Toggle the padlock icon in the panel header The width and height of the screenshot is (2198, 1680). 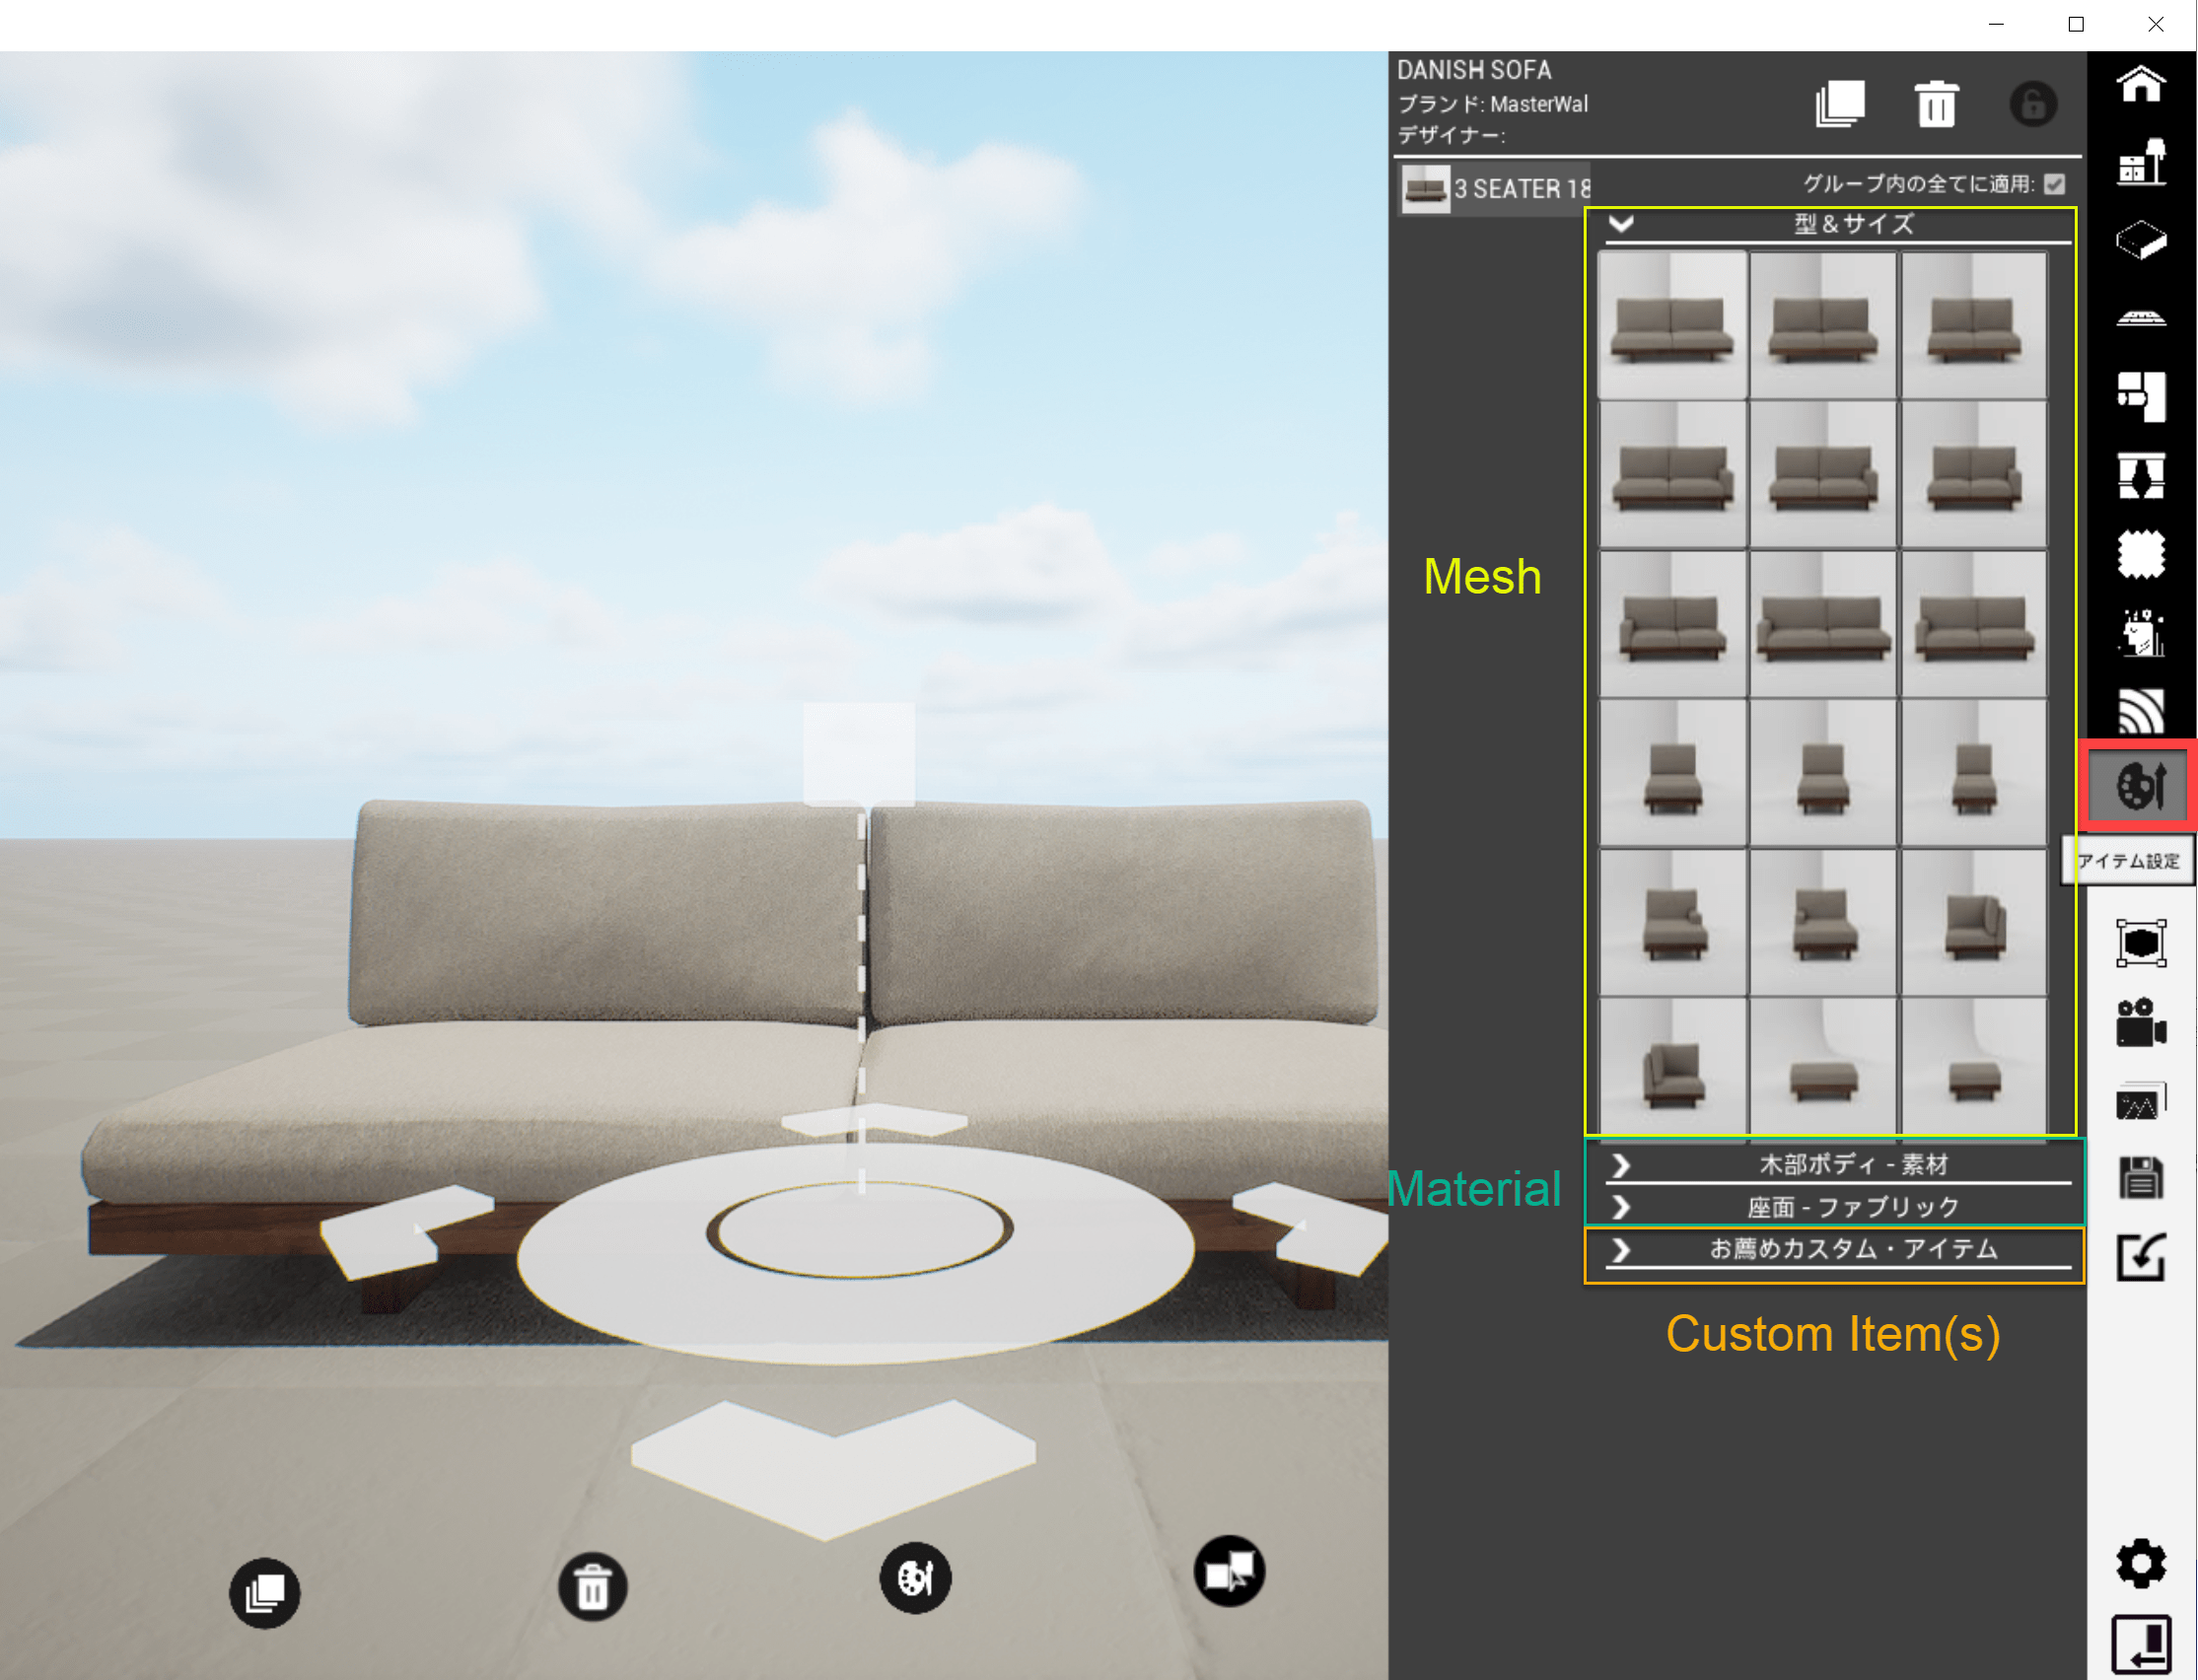coord(2033,104)
